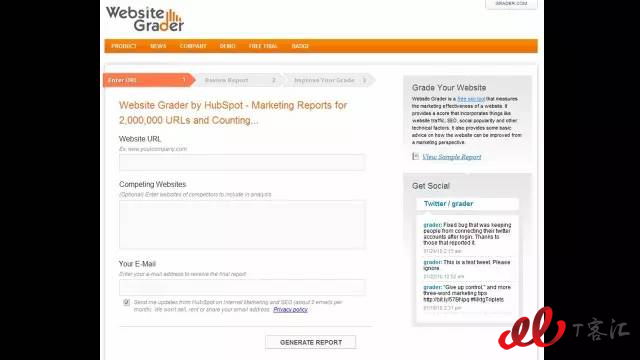Open the DEMO menu item
The height and width of the screenshot is (360, 640).
(x=227, y=46)
